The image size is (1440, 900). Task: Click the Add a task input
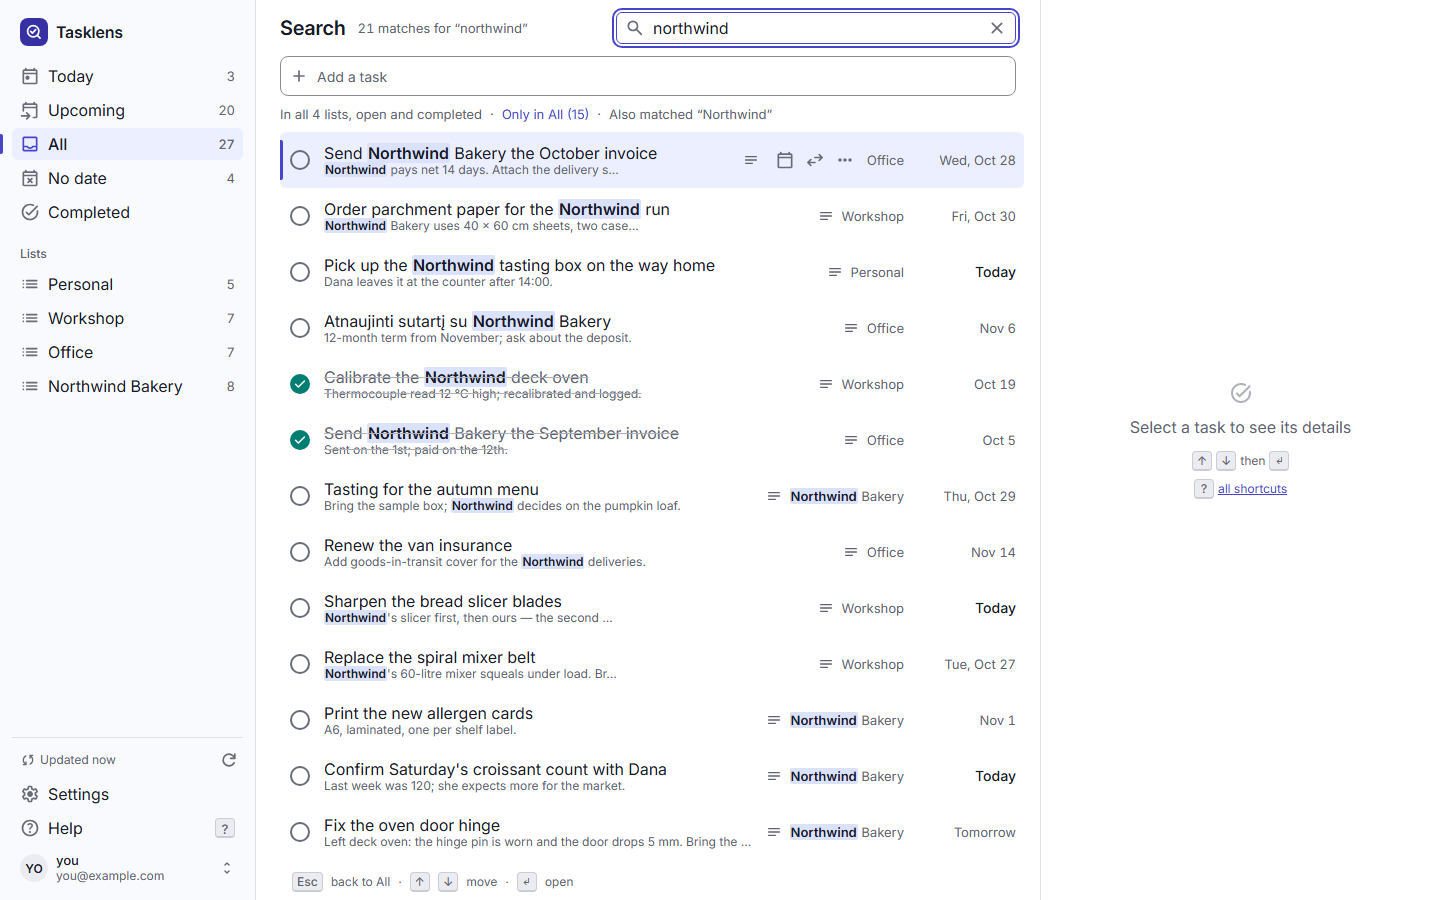click(x=648, y=76)
